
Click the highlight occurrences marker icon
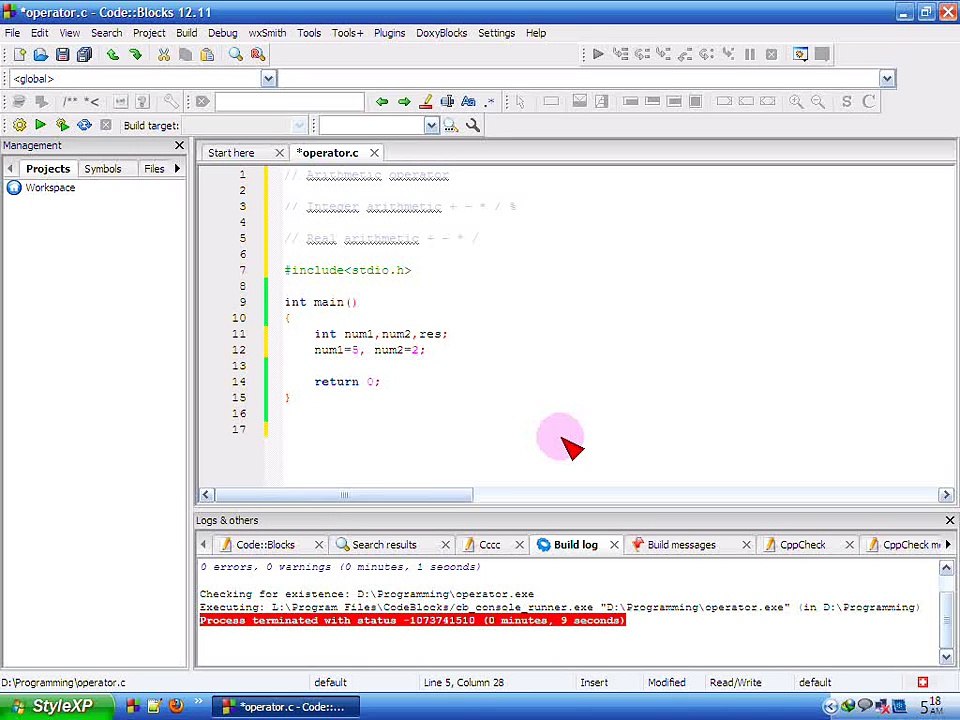(x=426, y=102)
